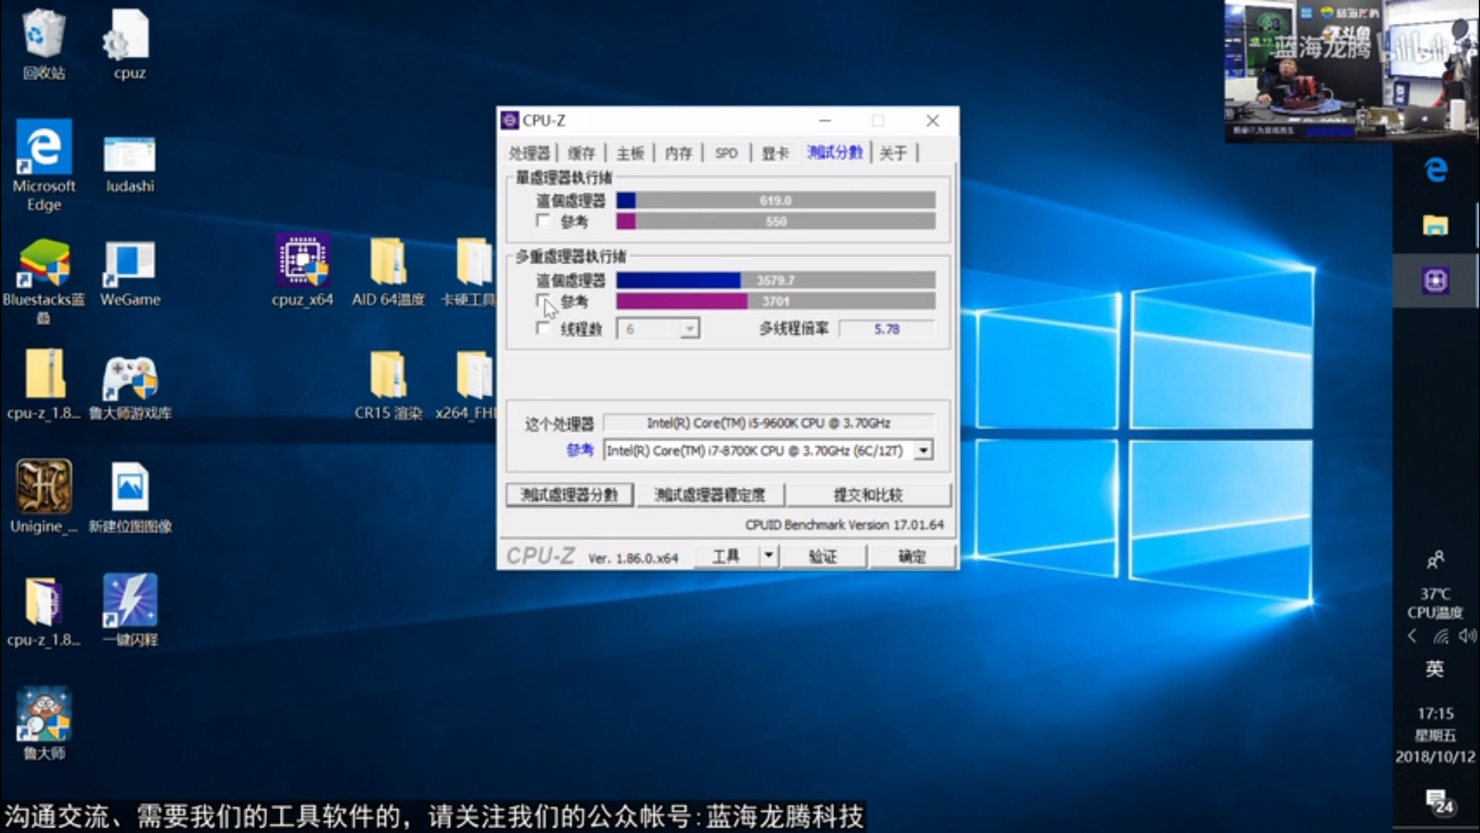Click the 验证 button
Screen dimensions: 1480x833
pyautogui.click(x=822, y=556)
